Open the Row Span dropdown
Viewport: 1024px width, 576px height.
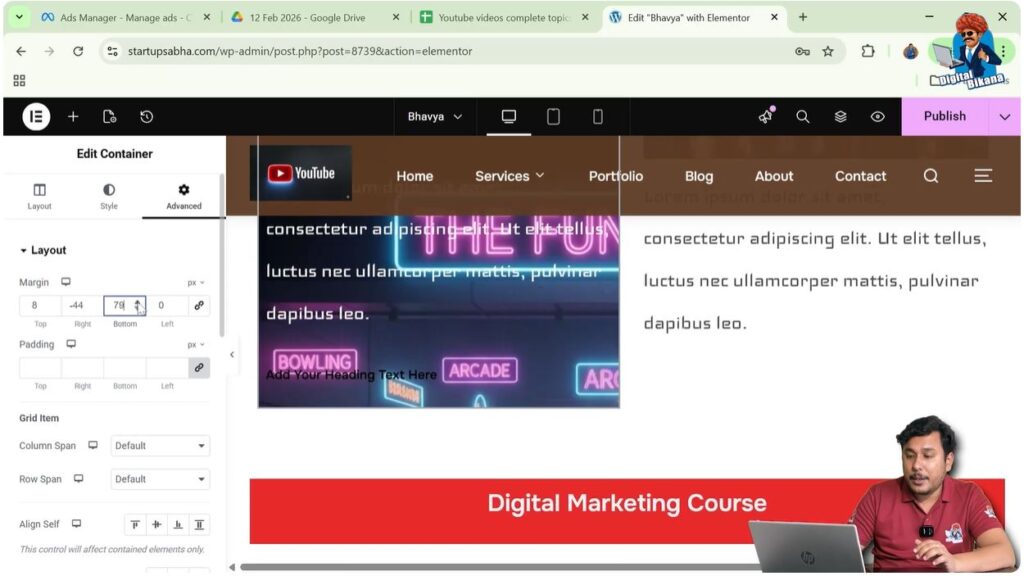point(160,479)
